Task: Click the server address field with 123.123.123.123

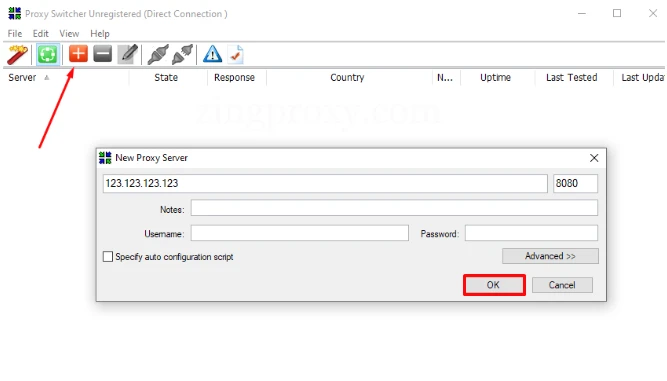Action: click(x=325, y=183)
